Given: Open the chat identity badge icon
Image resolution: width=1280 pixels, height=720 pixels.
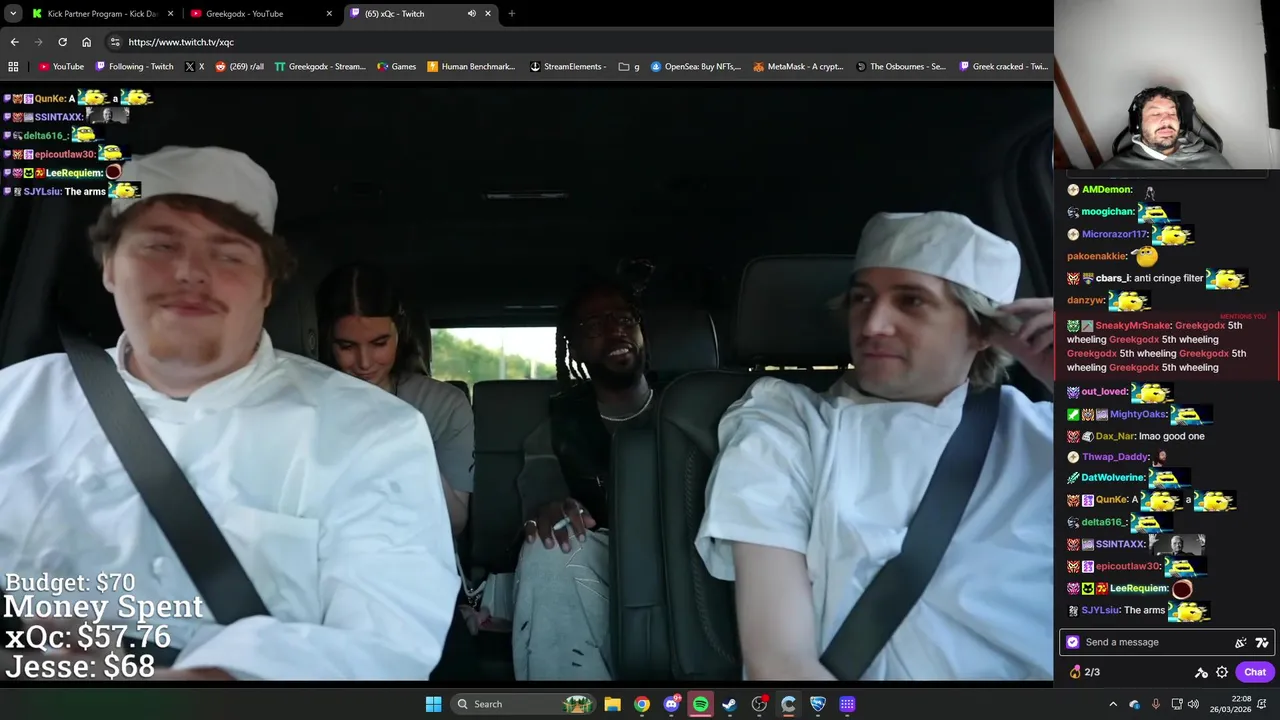Looking at the screenshot, I should (x=1073, y=642).
